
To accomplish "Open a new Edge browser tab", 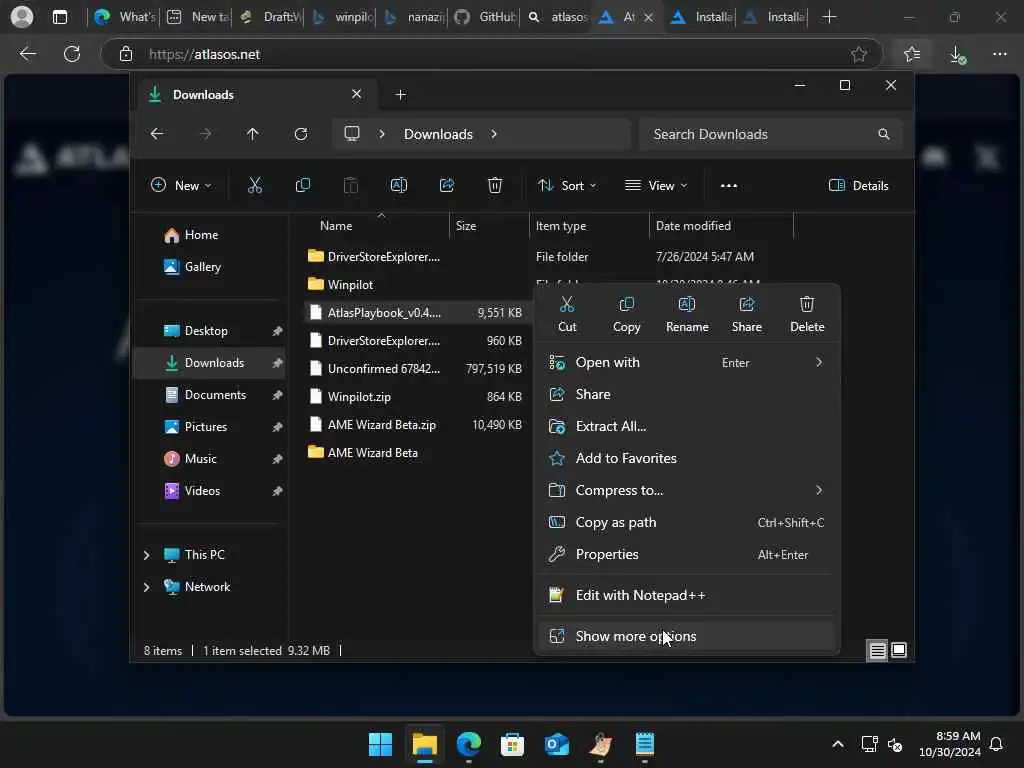I will (x=829, y=17).
